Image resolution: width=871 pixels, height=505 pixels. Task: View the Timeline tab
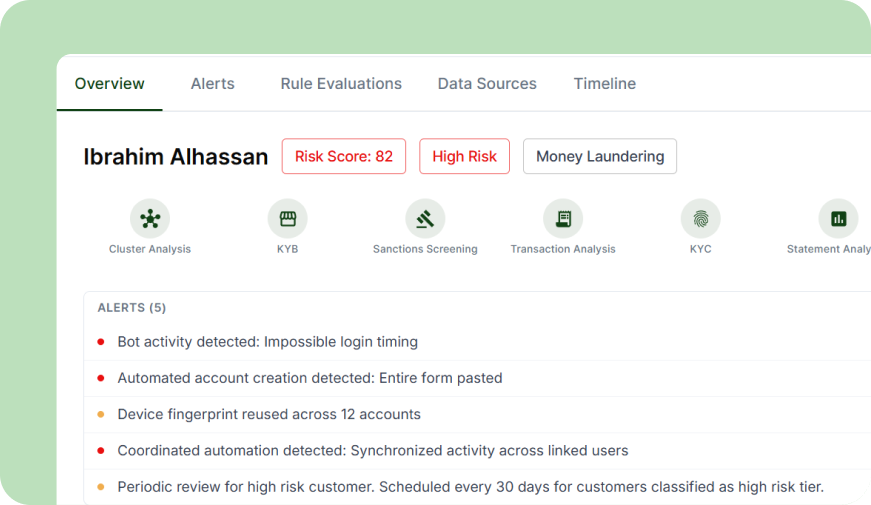(x=604, y=84)
